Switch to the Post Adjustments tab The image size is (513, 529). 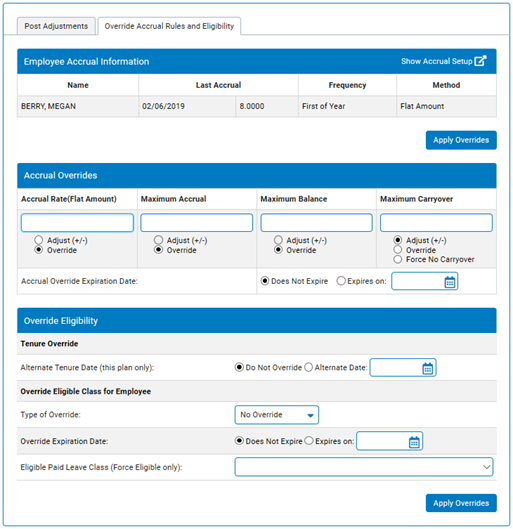(56, 26)
